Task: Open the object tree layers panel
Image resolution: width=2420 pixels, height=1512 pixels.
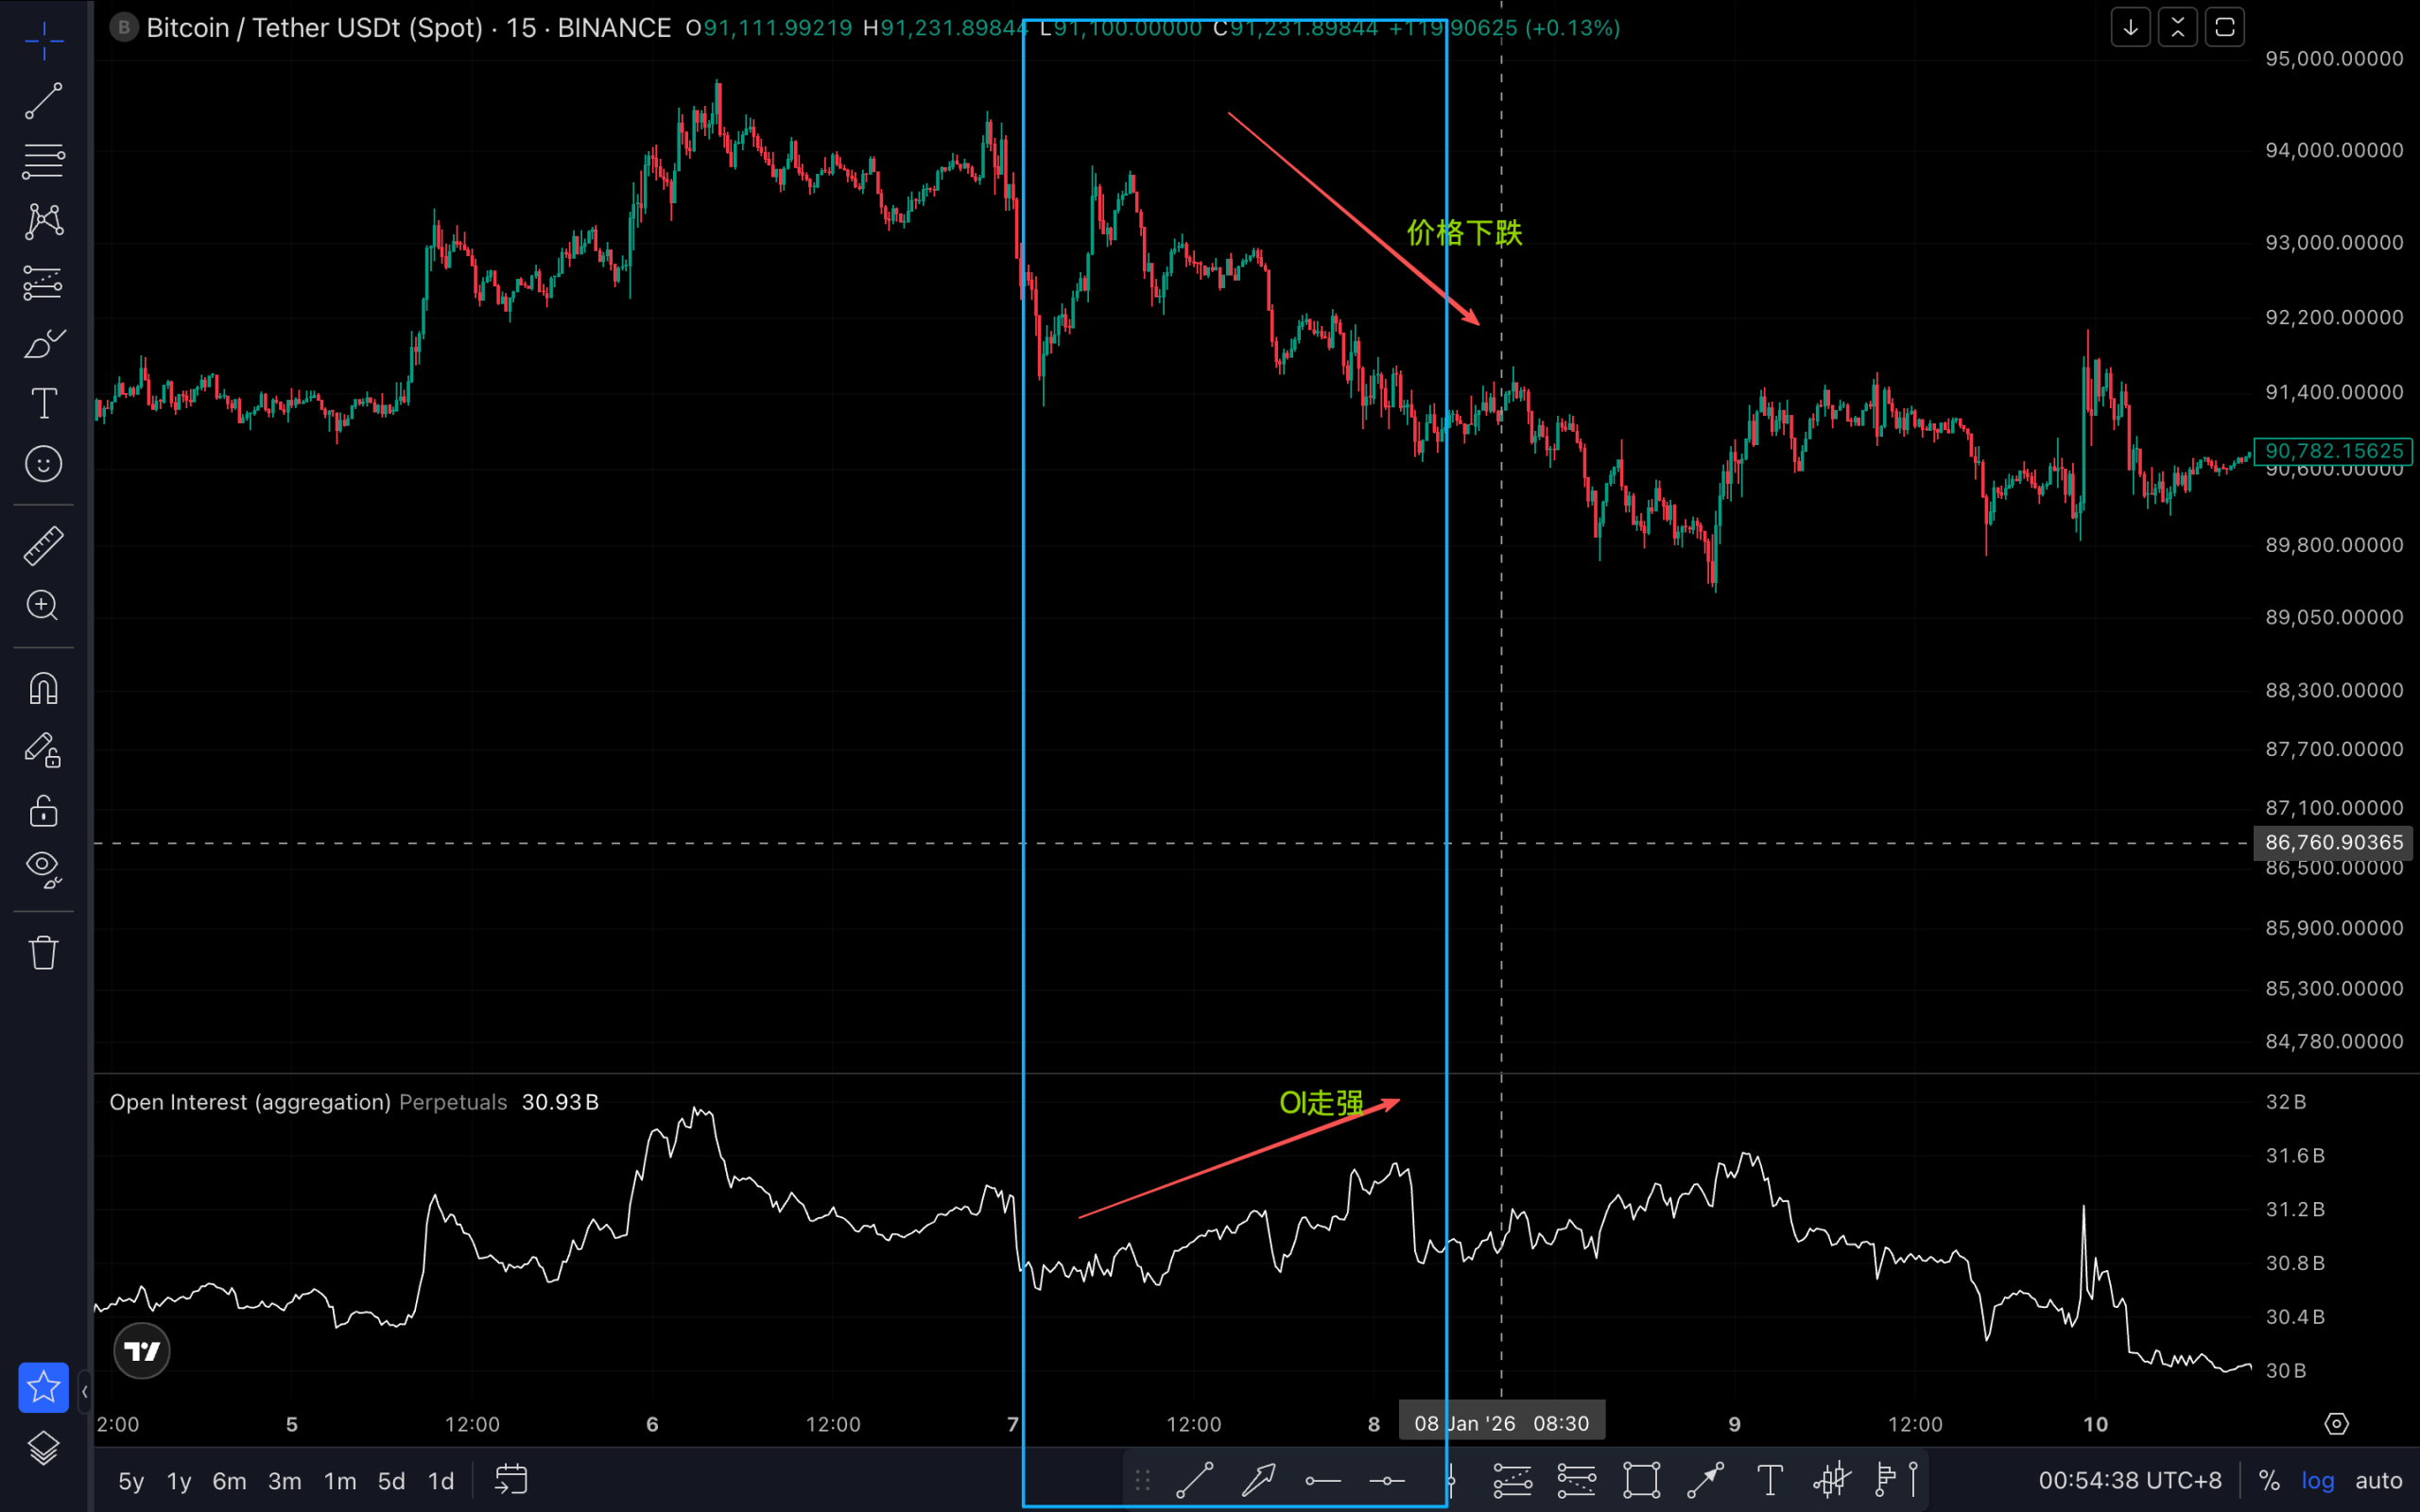Action: [x=43, y=1448]
